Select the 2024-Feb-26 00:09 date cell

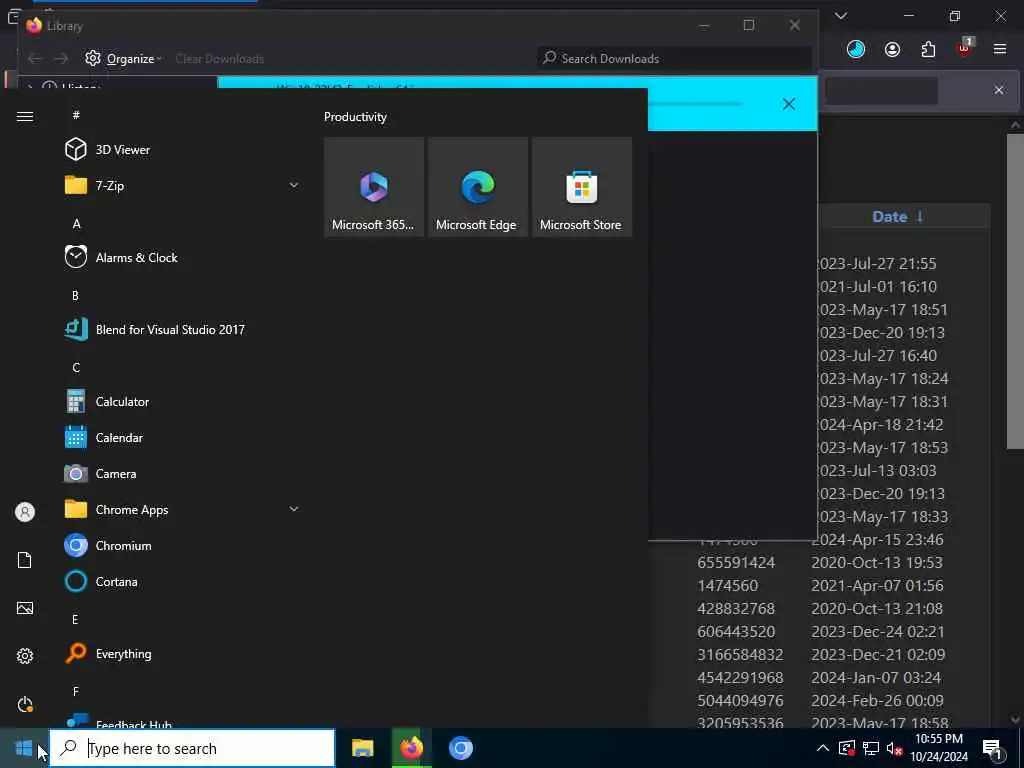[x=877, y=700]
